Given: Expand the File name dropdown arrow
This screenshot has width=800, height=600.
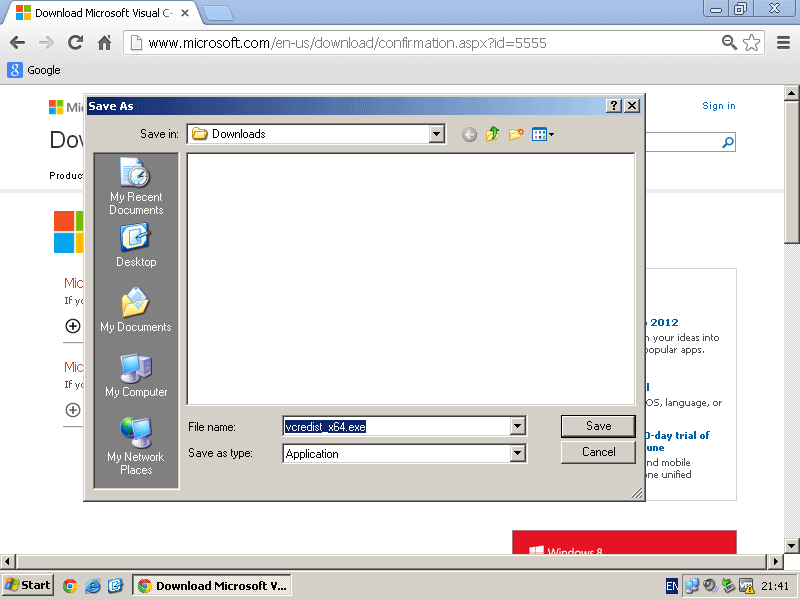Looking at the screenshot, I should [x=517, y=426].
